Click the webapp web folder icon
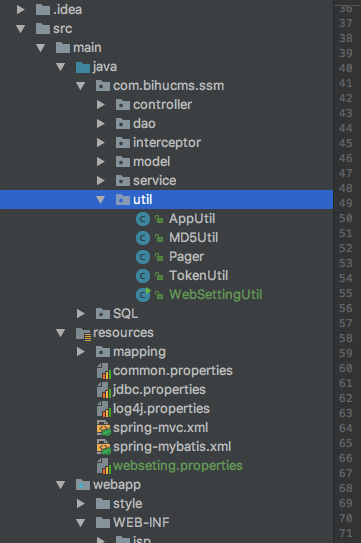Viewport: 361px width, 543px height. [83, 485]
